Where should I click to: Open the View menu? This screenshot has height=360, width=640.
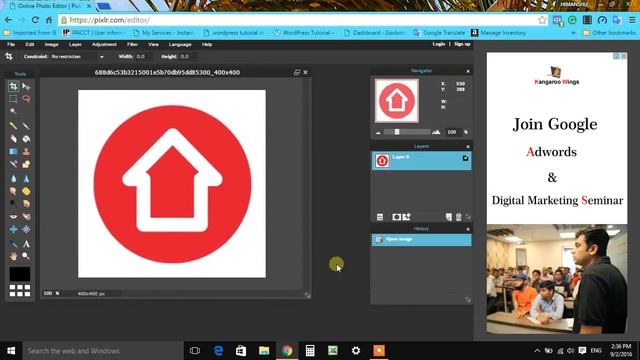click(153, 44)
